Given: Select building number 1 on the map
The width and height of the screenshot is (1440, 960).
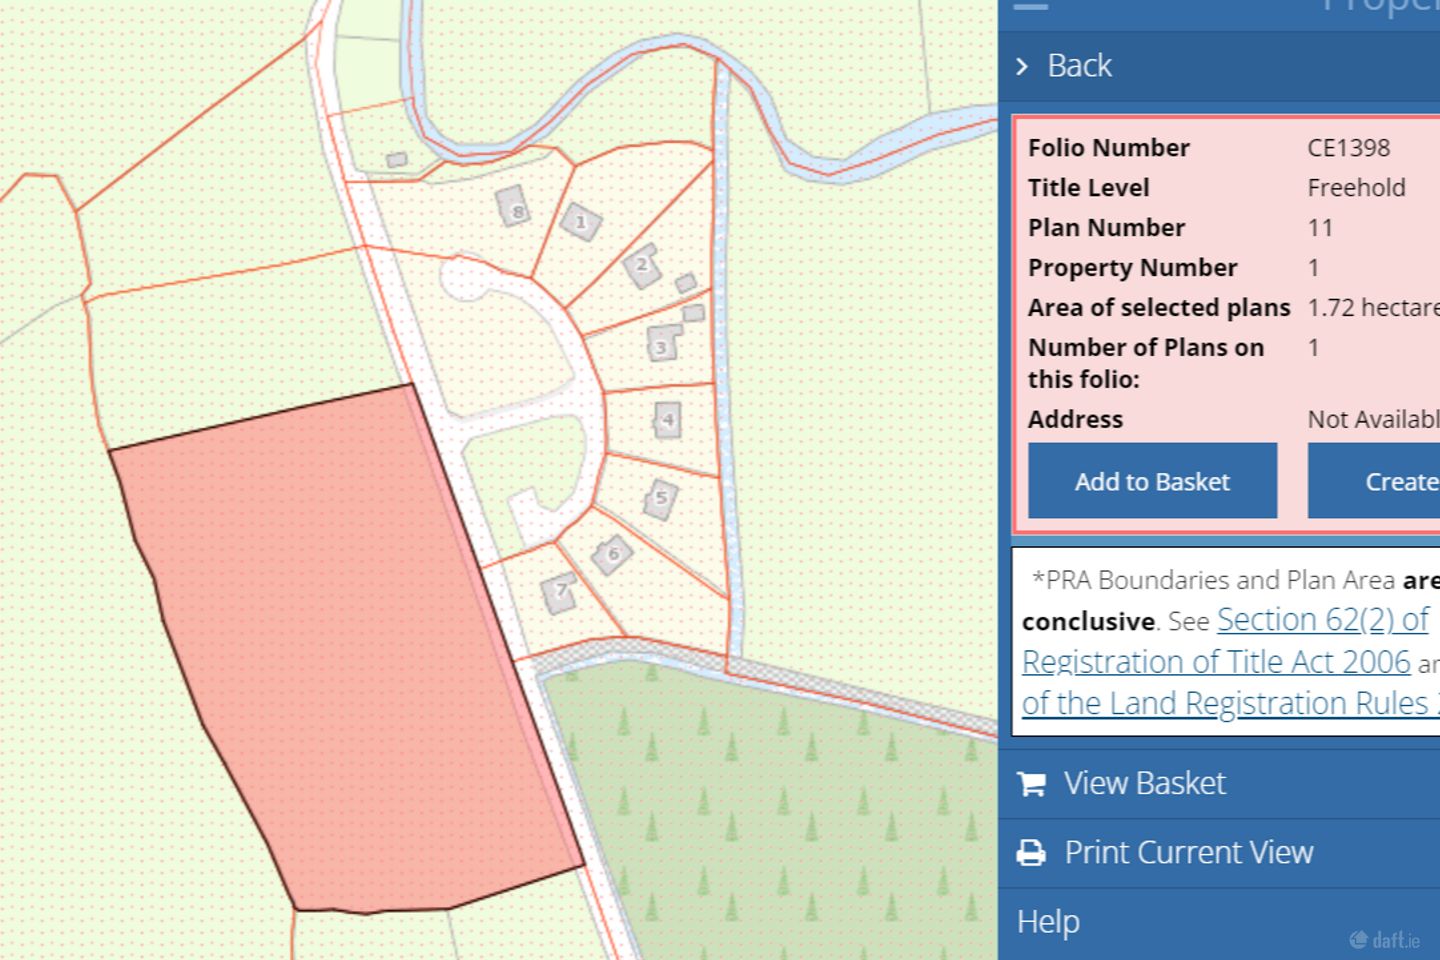Looking at the screenshot, I should pyautogui.click(x=580, y=222).
